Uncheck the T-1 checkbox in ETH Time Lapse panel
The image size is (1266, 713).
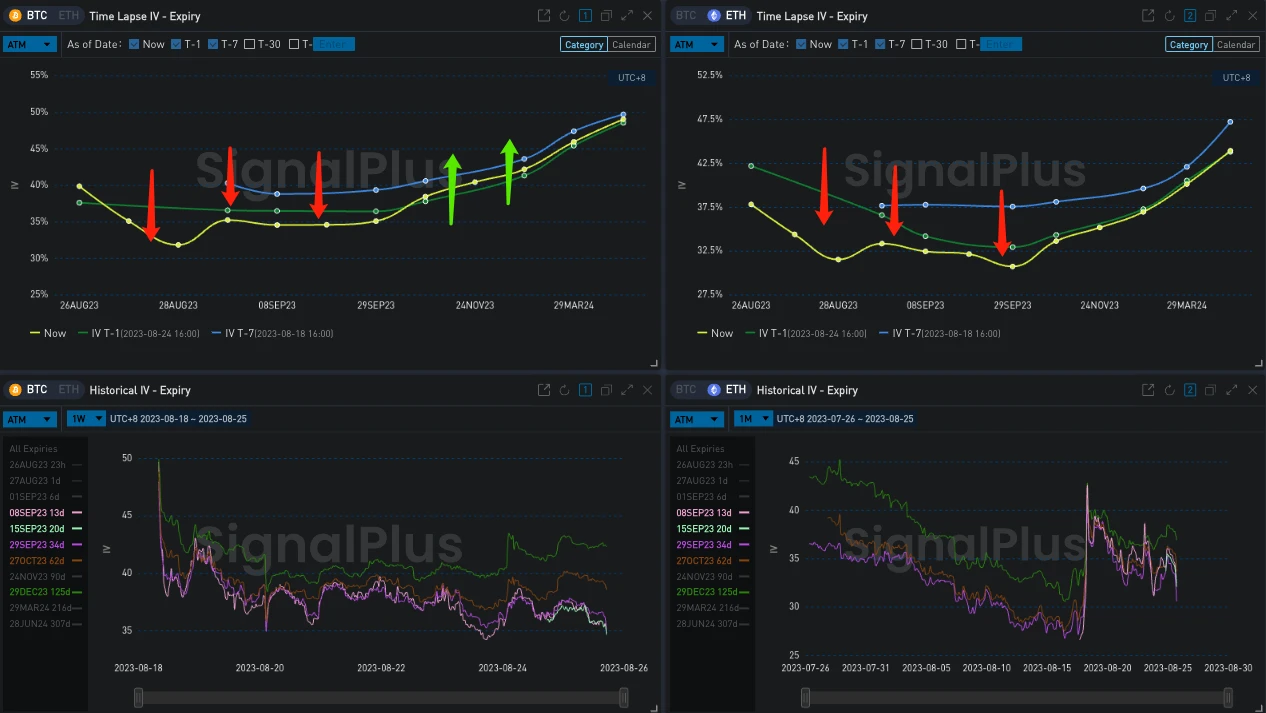tap(843, 44)
